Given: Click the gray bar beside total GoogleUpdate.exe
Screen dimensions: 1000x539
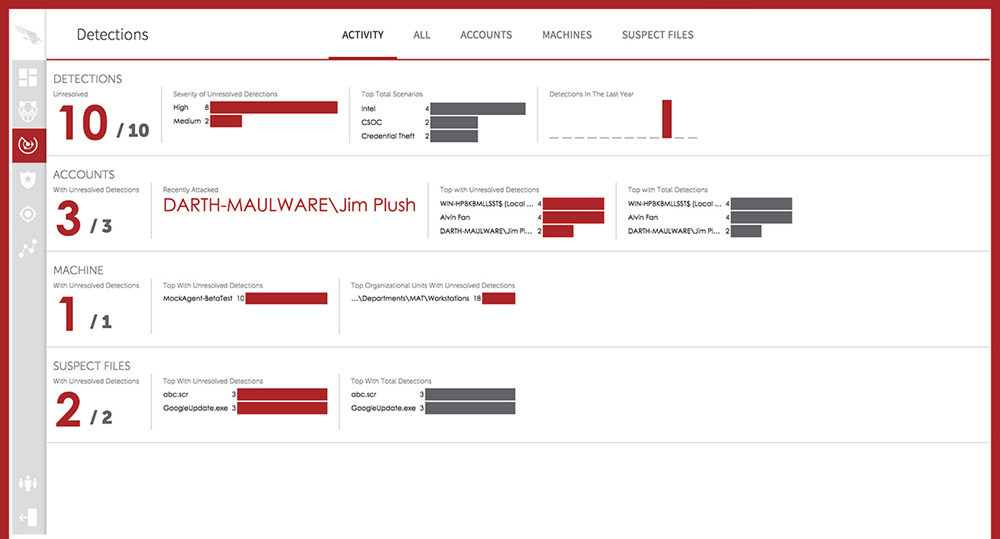Looking at the screenshot, I should (x=470, y=408).
